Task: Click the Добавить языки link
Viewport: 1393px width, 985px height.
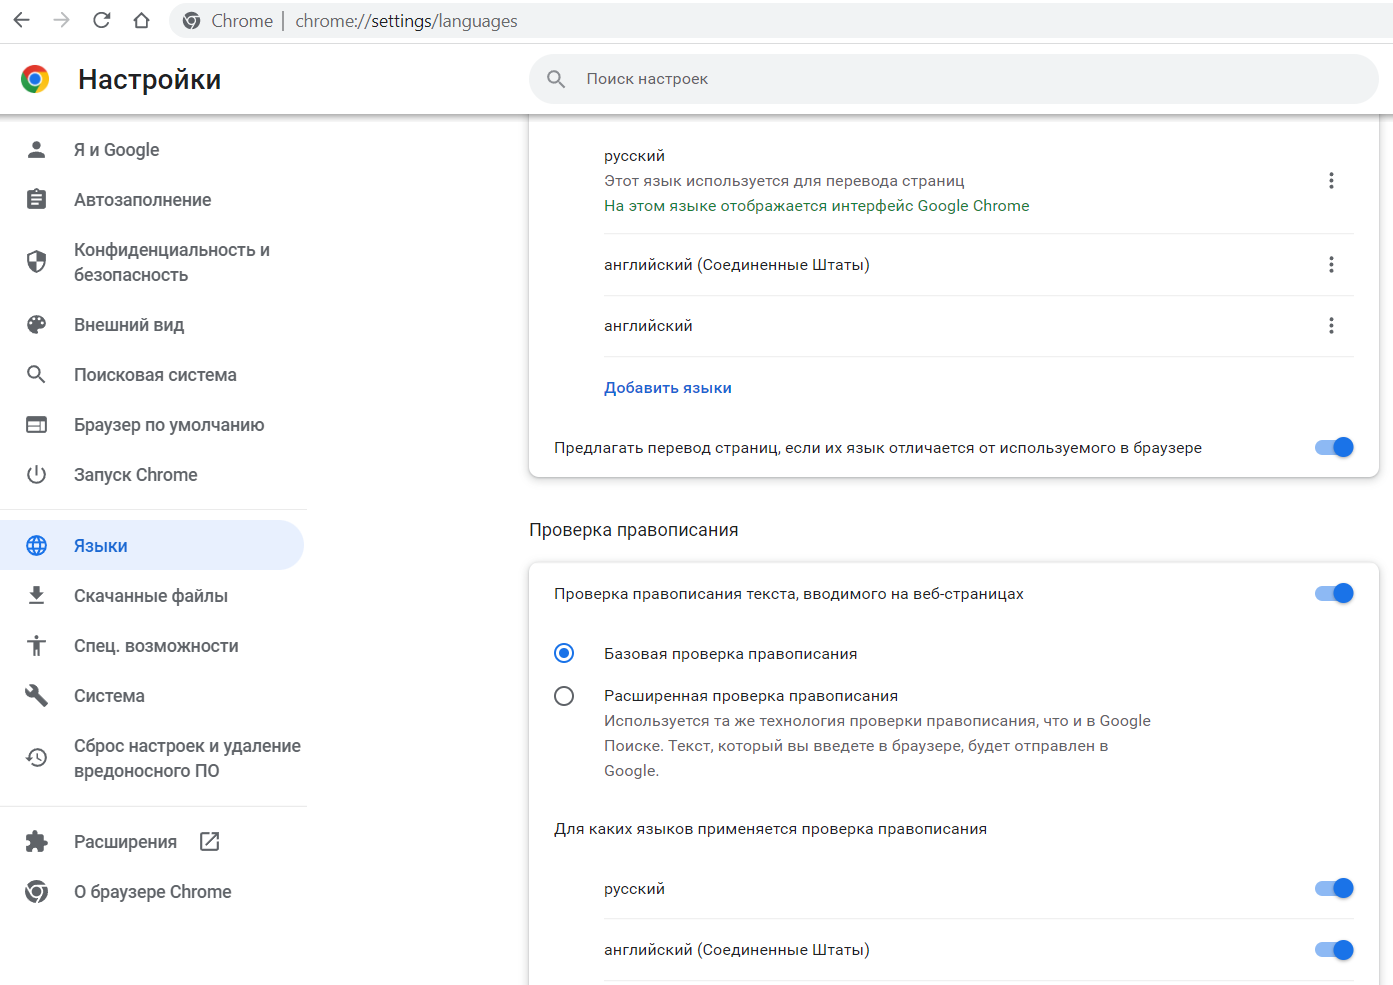Action: (x=668, y=388)
